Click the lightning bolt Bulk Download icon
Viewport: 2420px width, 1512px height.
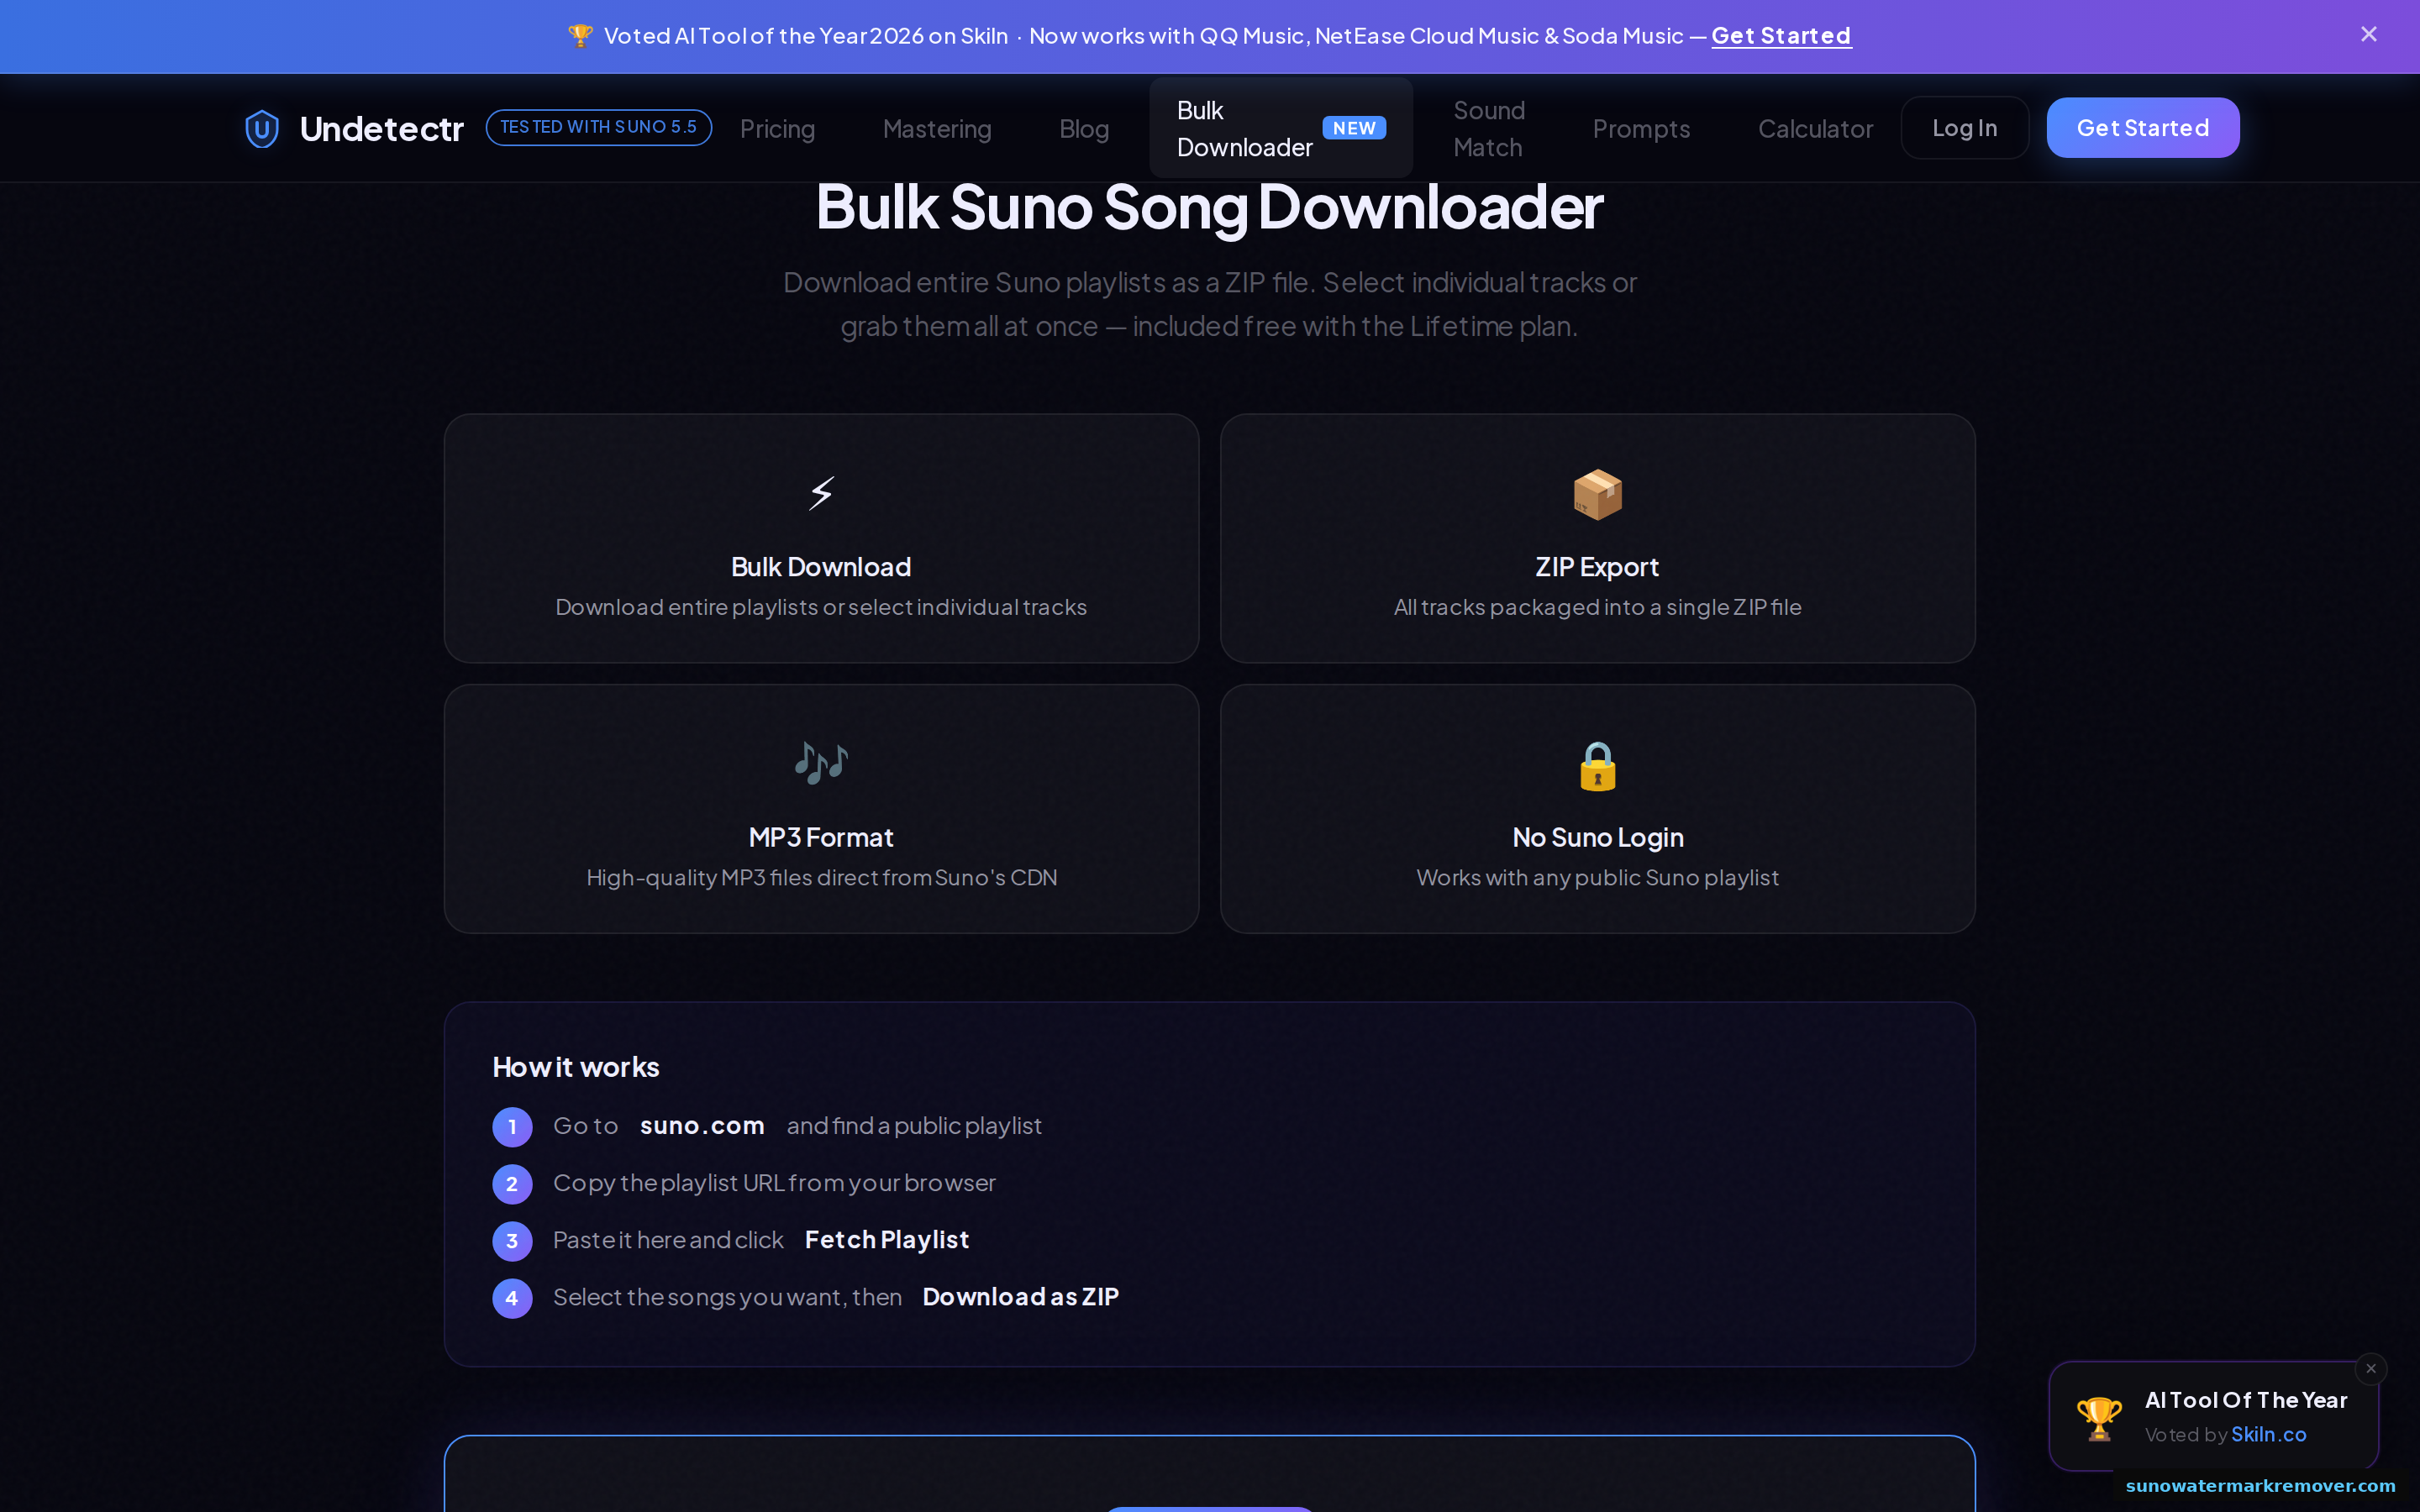tap(821, 493)
